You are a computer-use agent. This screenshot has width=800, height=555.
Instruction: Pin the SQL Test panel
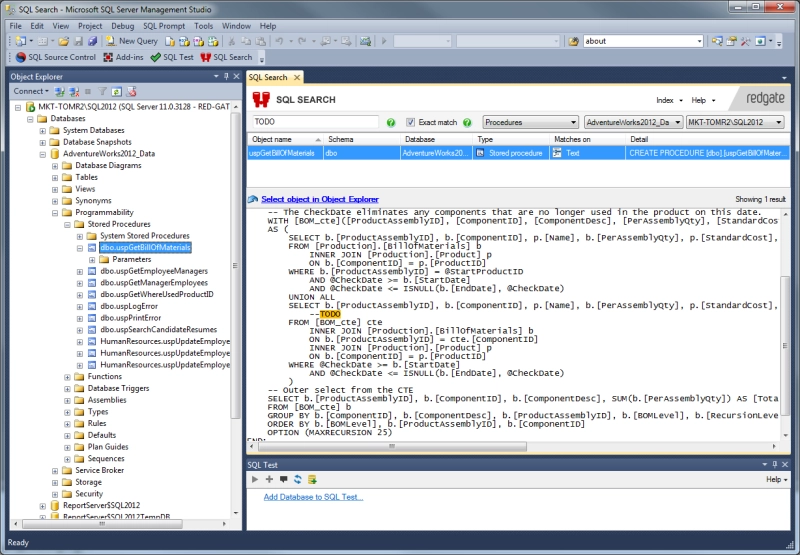tap(774, 464)
